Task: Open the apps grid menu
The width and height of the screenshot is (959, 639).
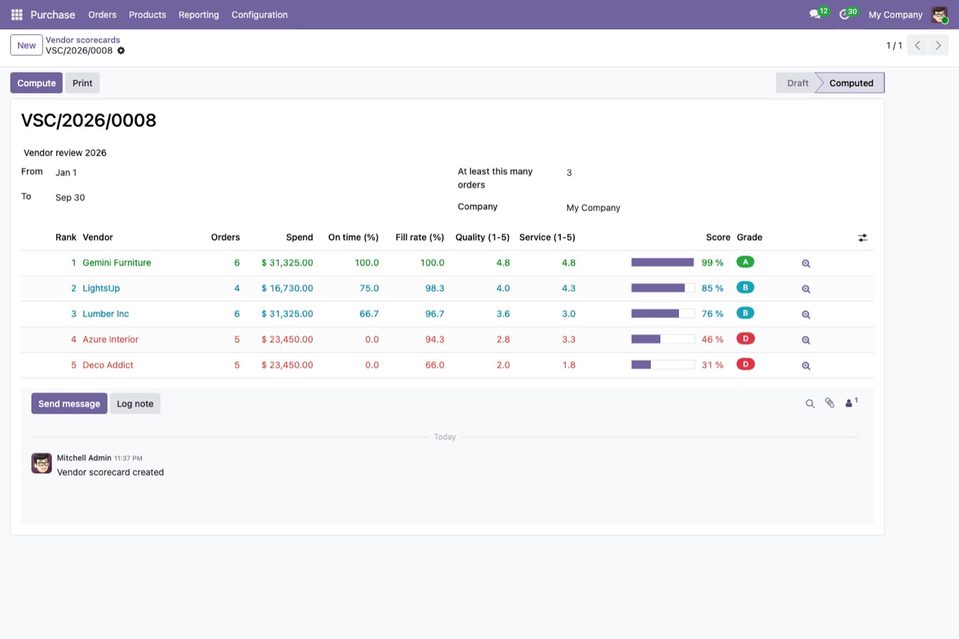Action: coord(17,15)
